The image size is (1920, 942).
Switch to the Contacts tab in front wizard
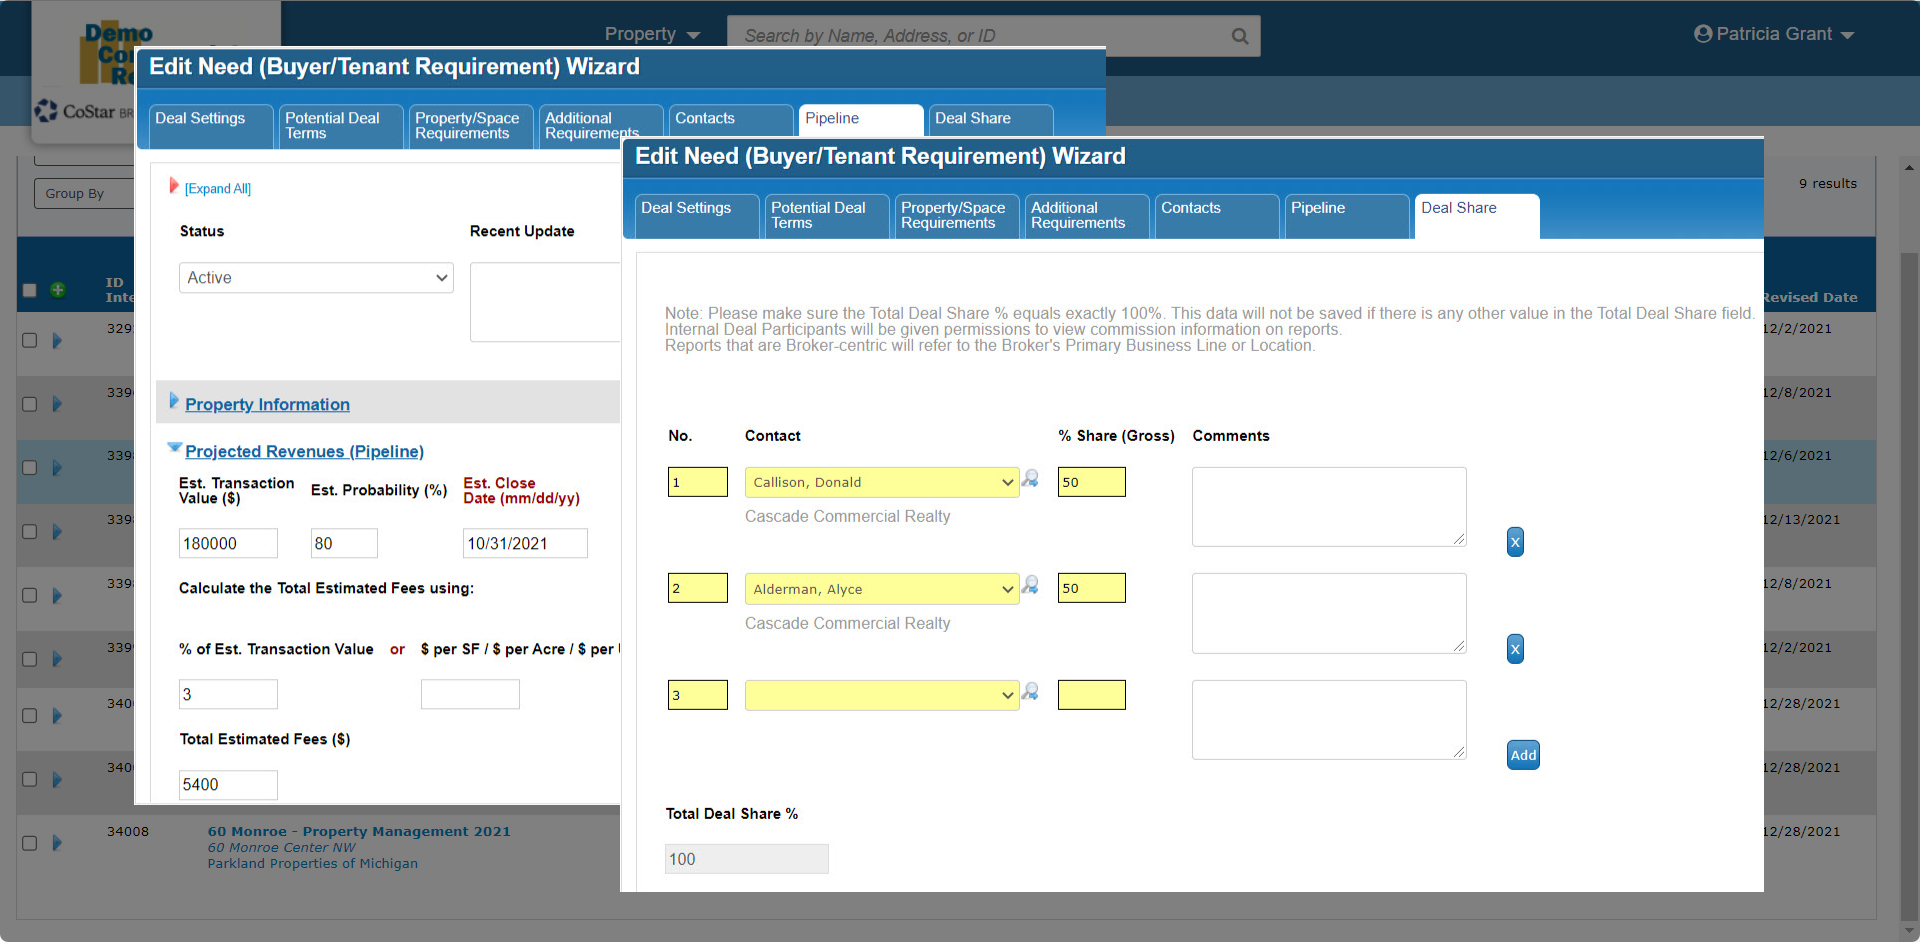coord(1215,215)
